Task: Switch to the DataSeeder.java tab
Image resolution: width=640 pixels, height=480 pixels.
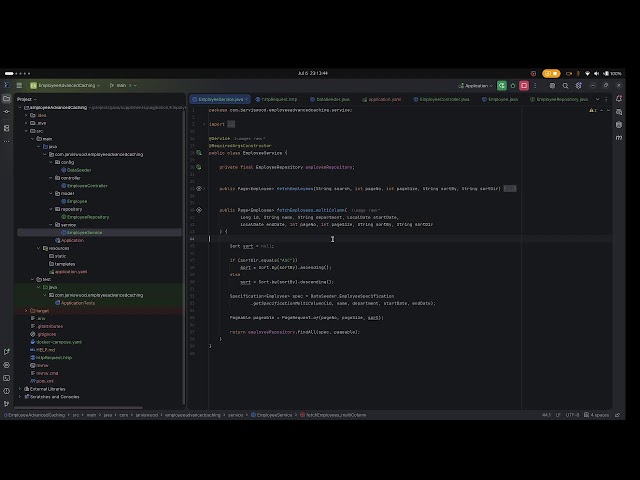Action: [x=330, y=99]
